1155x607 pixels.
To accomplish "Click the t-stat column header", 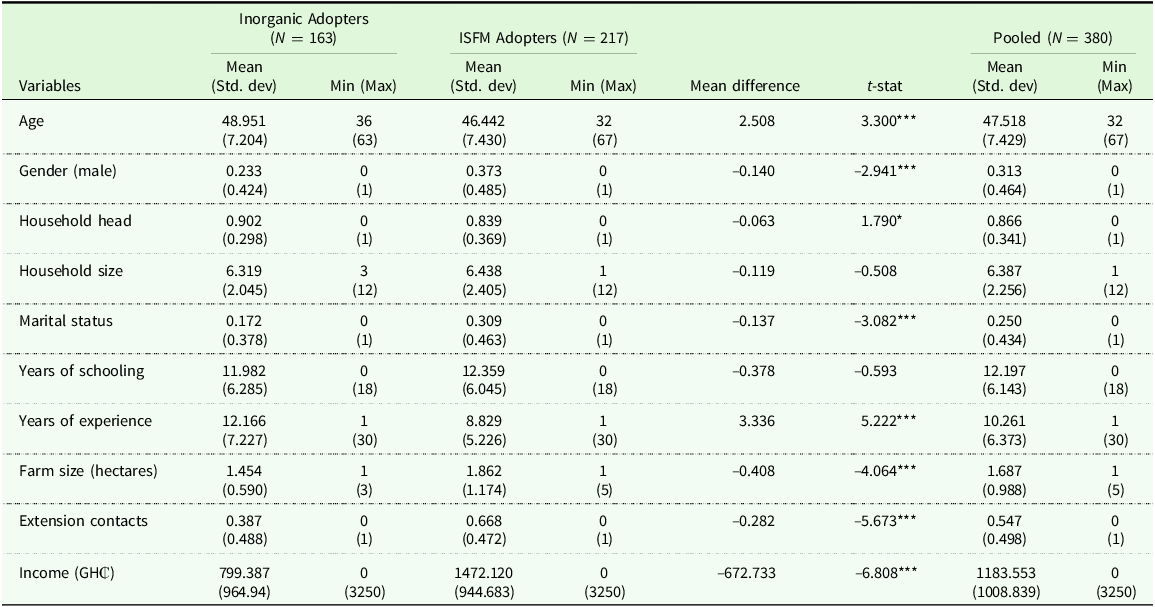I will point(886,86).
